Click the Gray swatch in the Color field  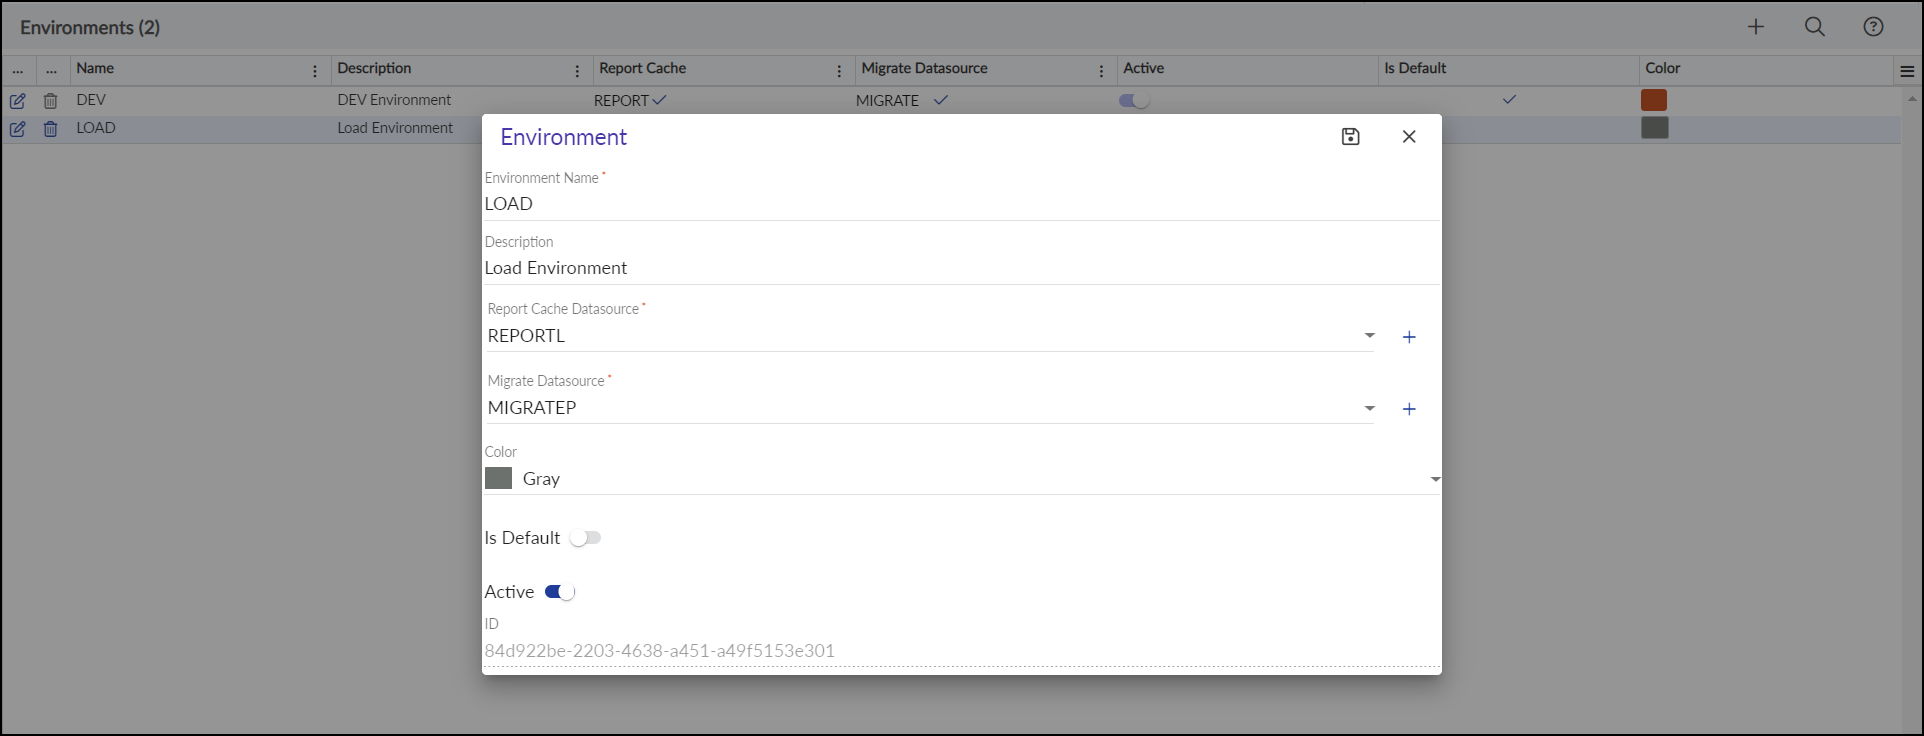click(x=498, y=478)
